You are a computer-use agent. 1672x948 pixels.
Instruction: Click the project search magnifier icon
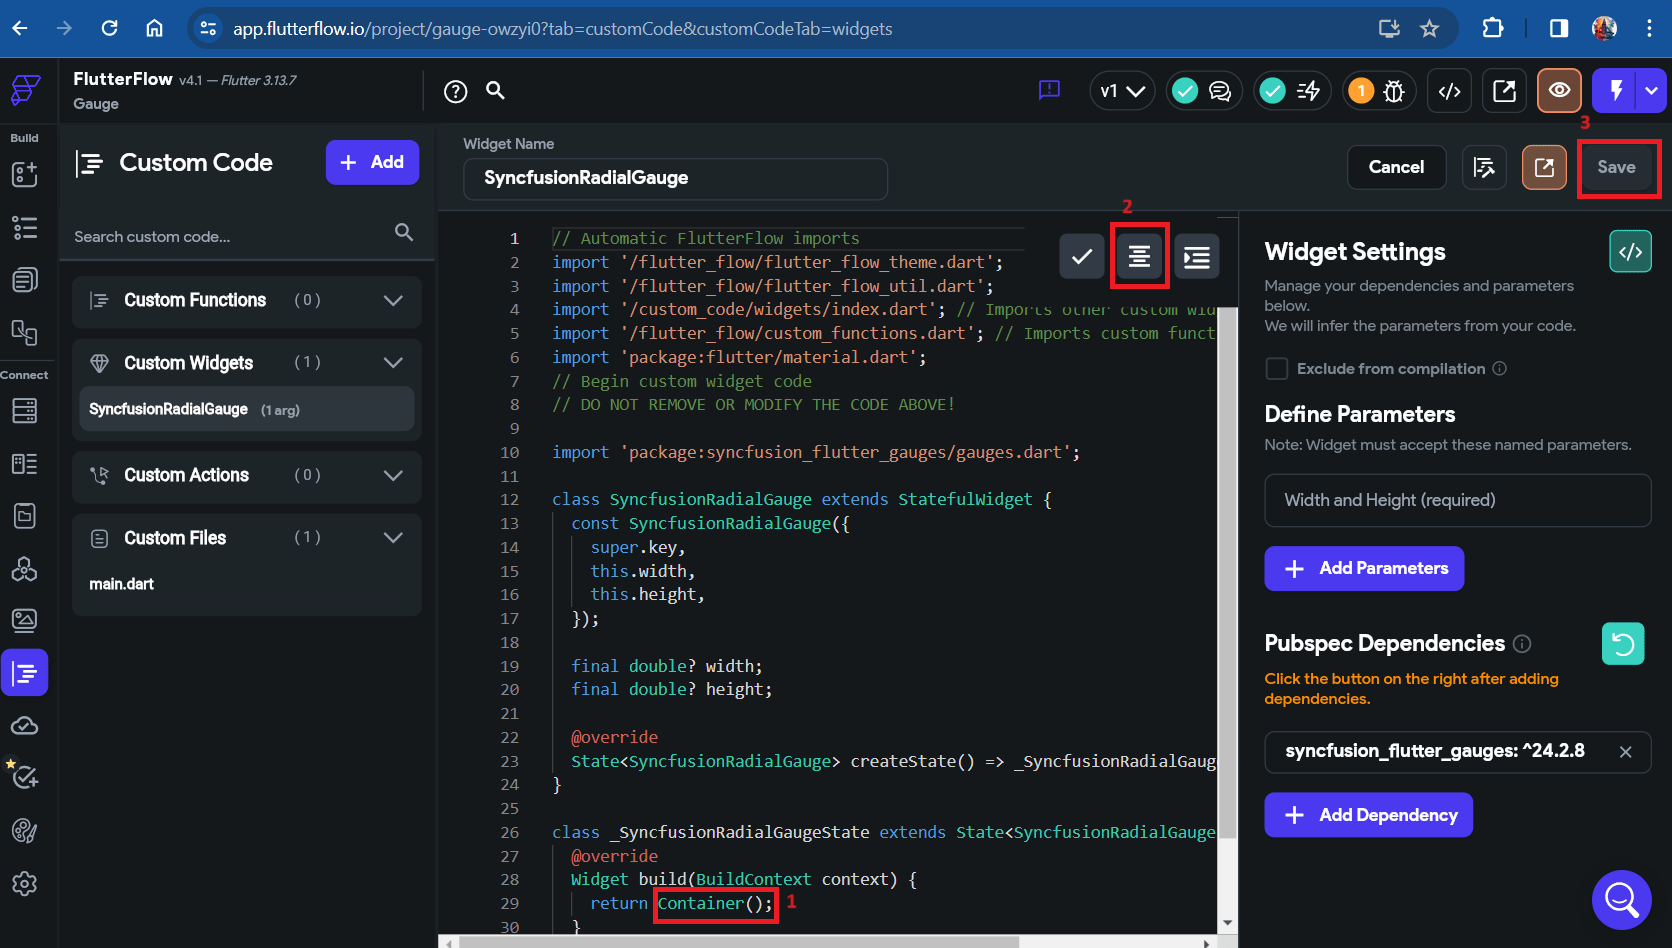pos(495,91)
